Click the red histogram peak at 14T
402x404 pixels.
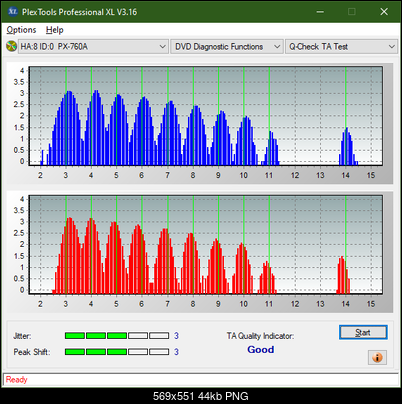343,275
